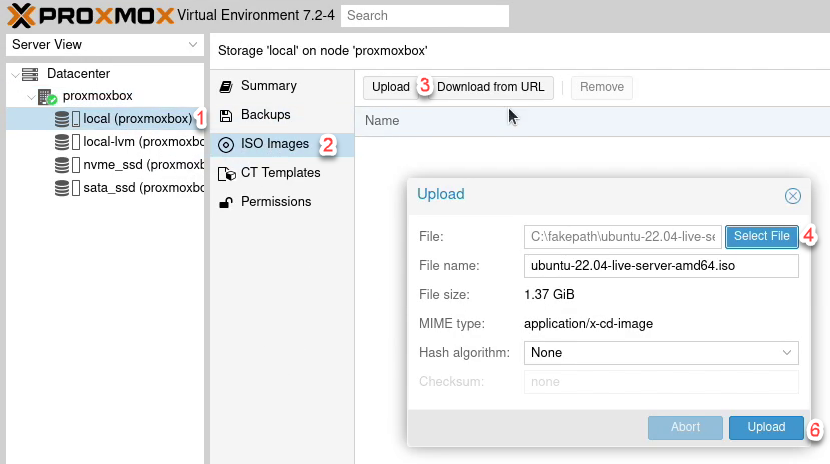
Task: Open the CT Templates section
Action: 280,173
